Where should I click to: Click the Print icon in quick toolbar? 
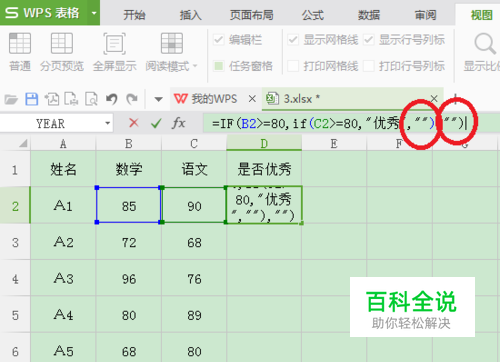71,99
